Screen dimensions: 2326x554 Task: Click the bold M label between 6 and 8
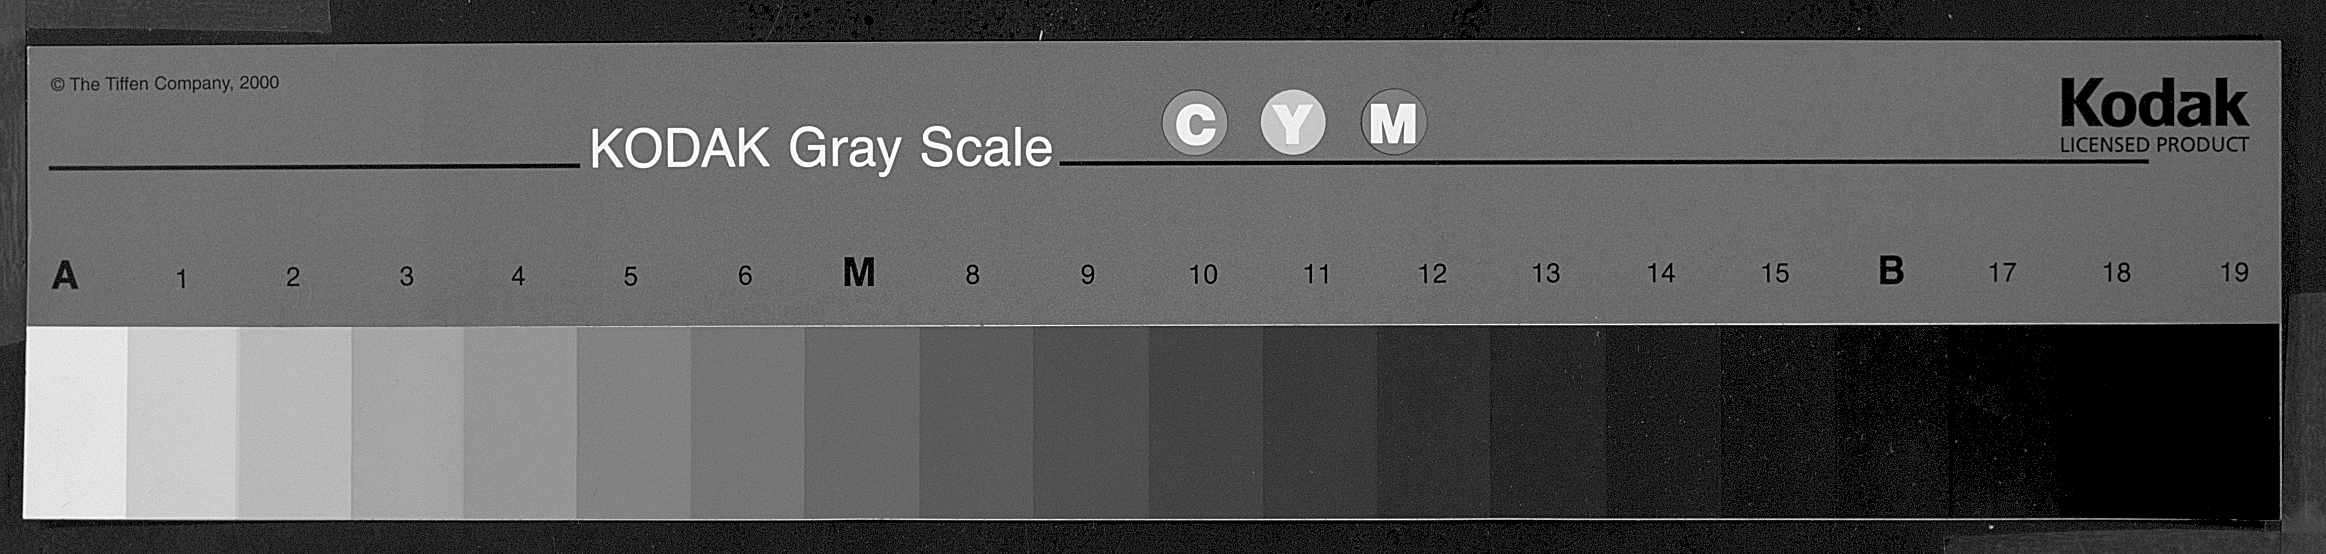click(x=859, y=272)
